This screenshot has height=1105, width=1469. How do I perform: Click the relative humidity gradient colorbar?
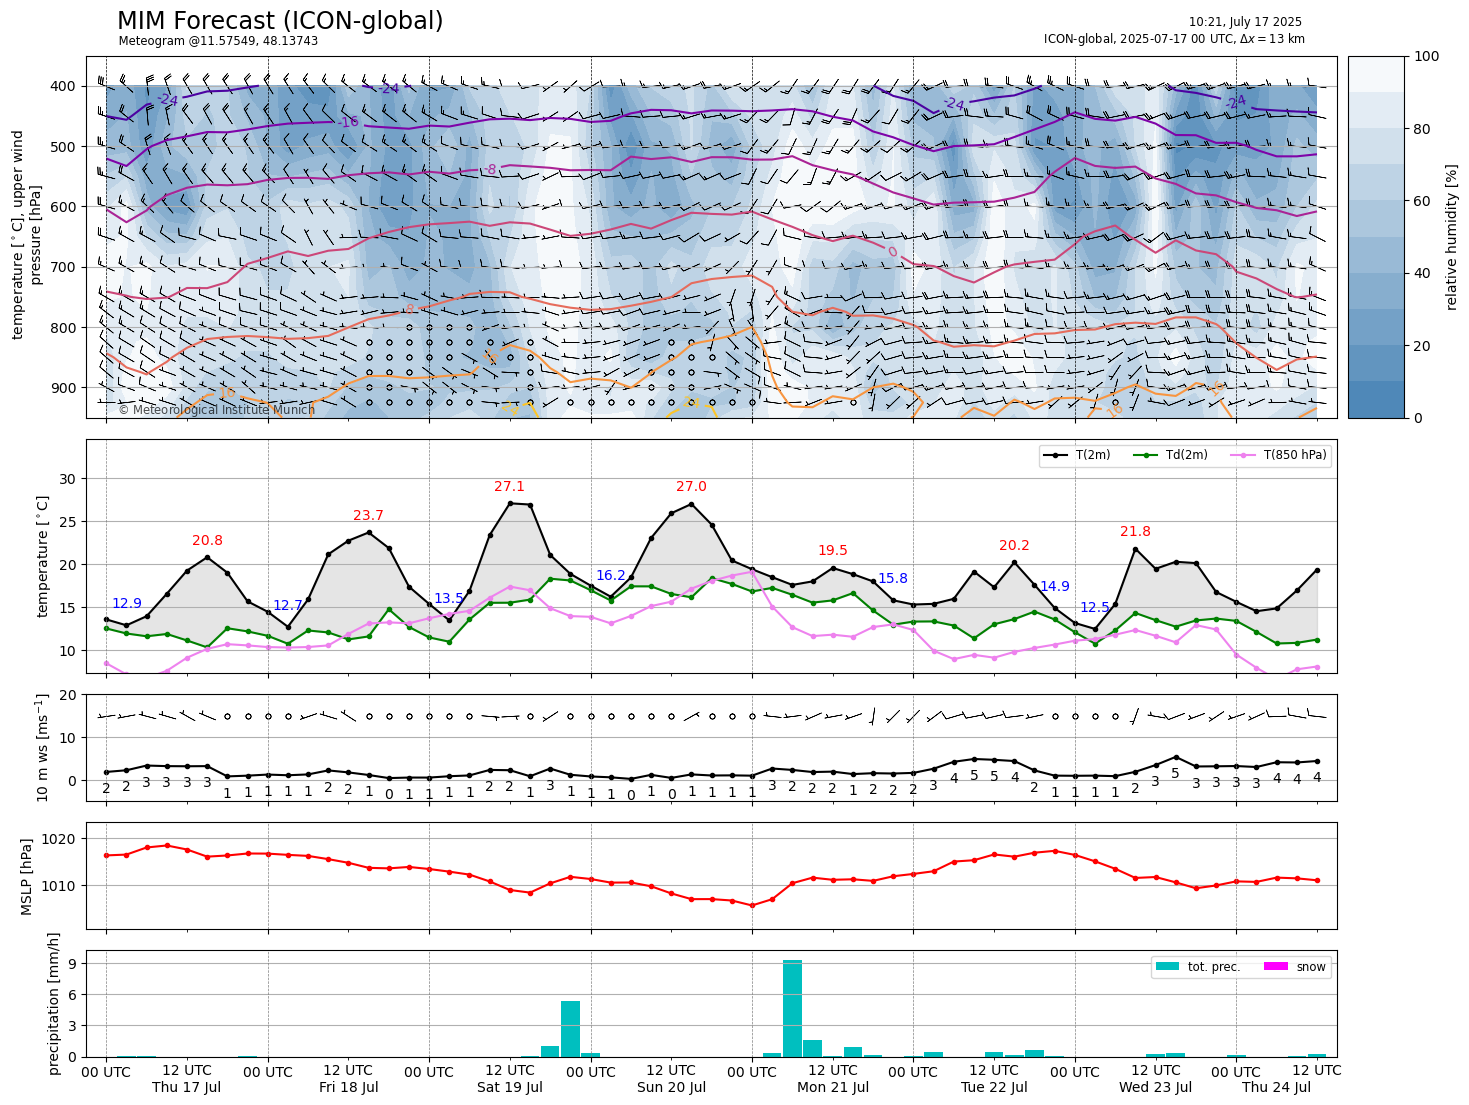coord(1376,237)
